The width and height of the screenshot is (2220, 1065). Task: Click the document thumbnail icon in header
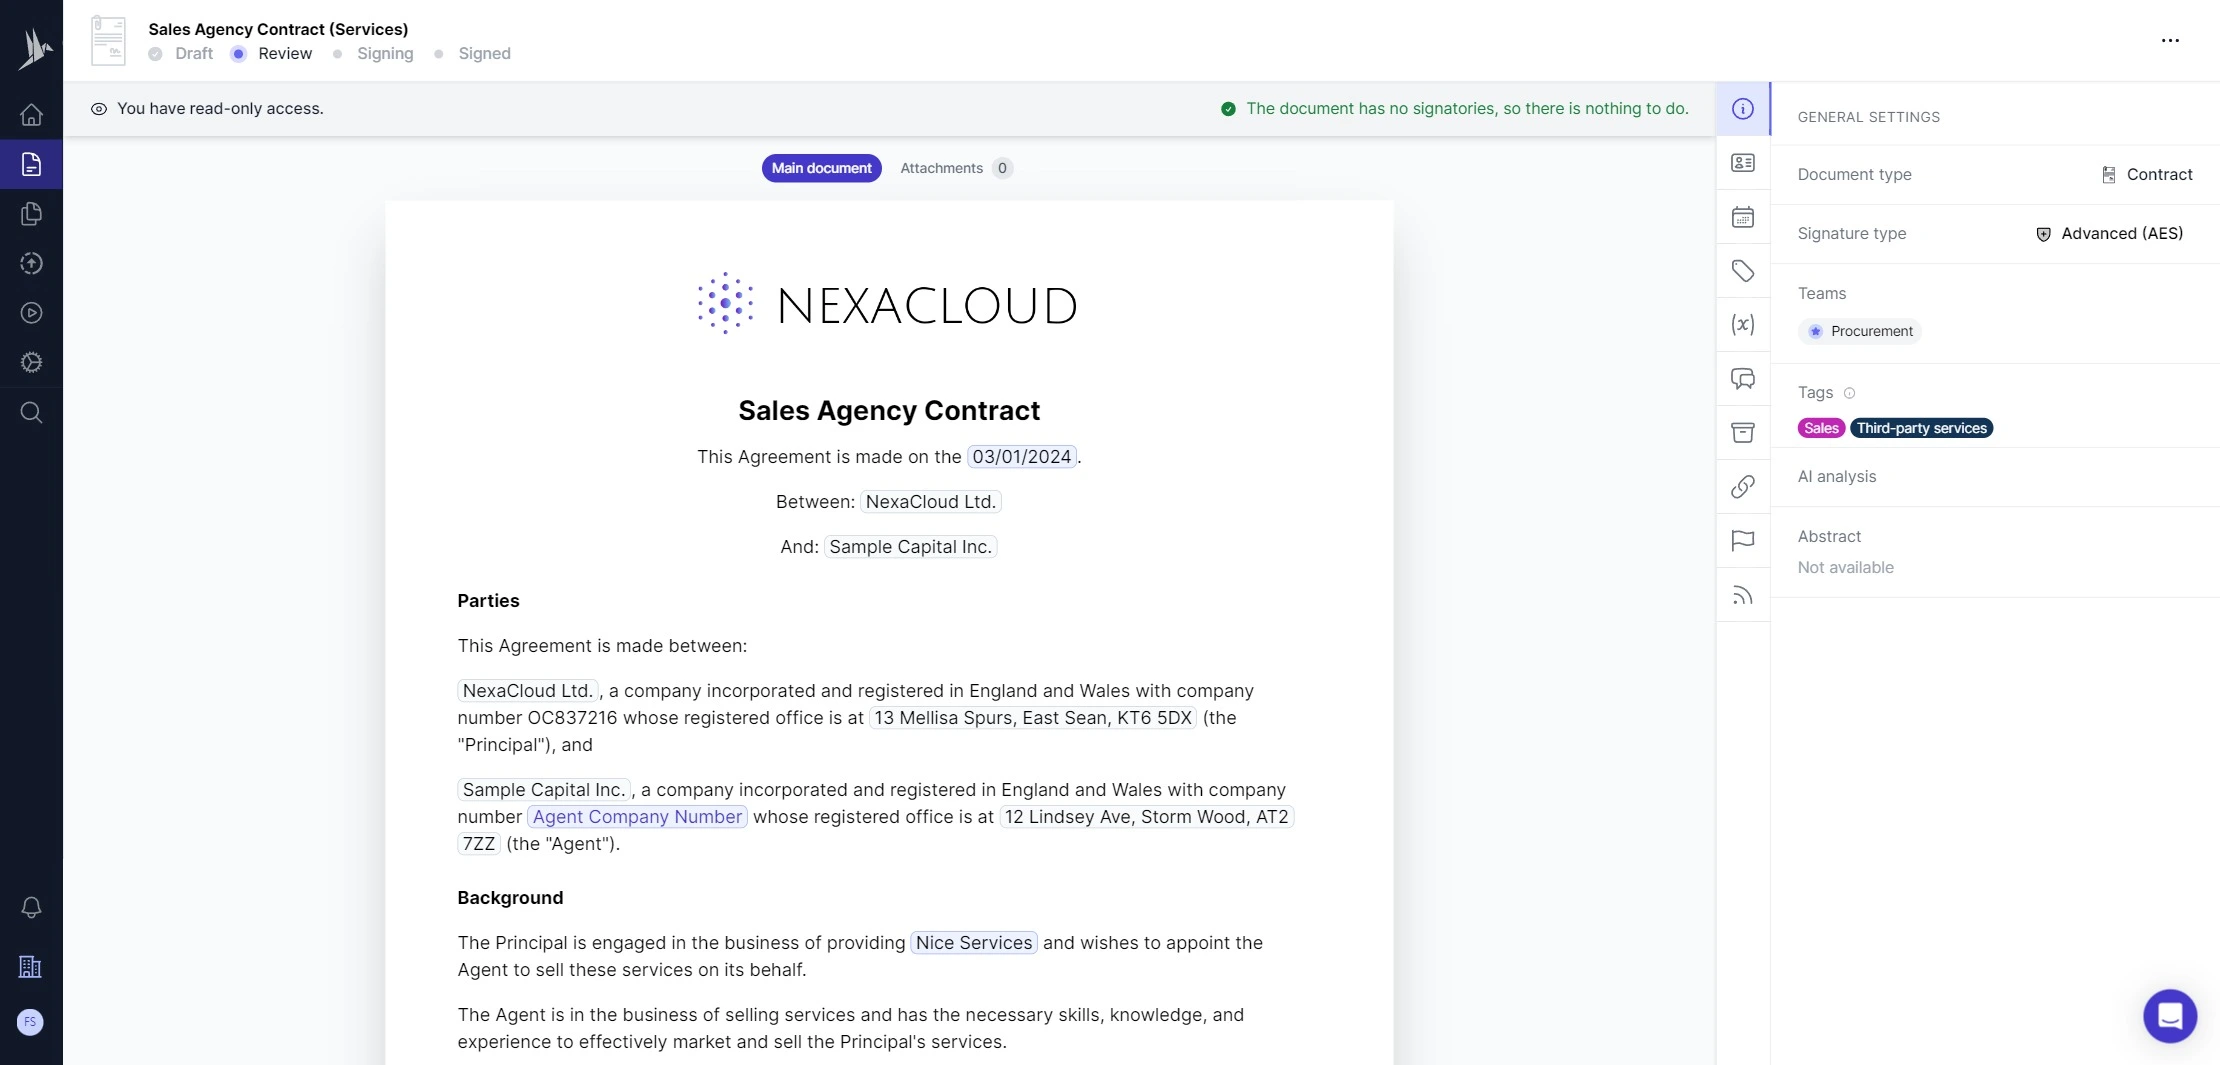click(108, 41)
